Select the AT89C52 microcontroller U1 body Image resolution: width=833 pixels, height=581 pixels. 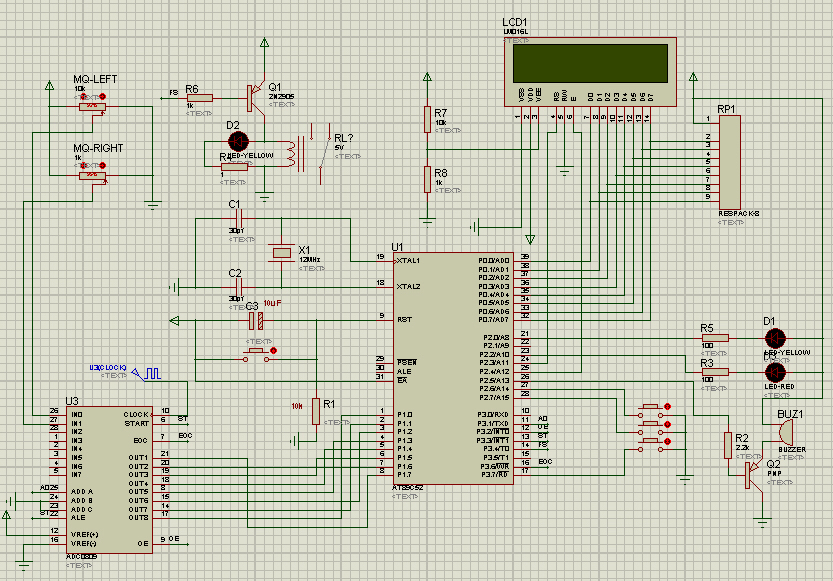point(453,368)
